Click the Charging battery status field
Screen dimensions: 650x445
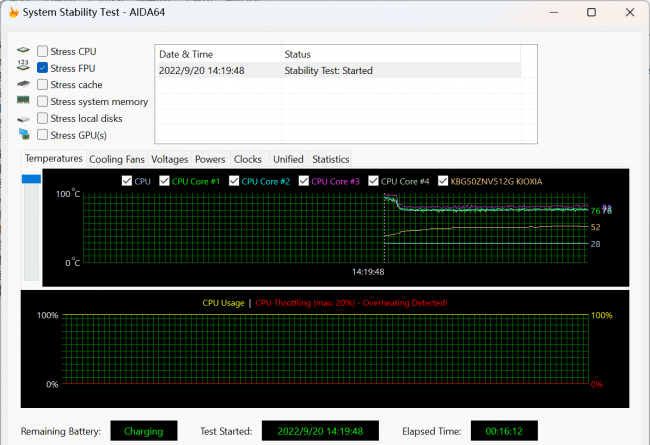(x=144, y=431)
